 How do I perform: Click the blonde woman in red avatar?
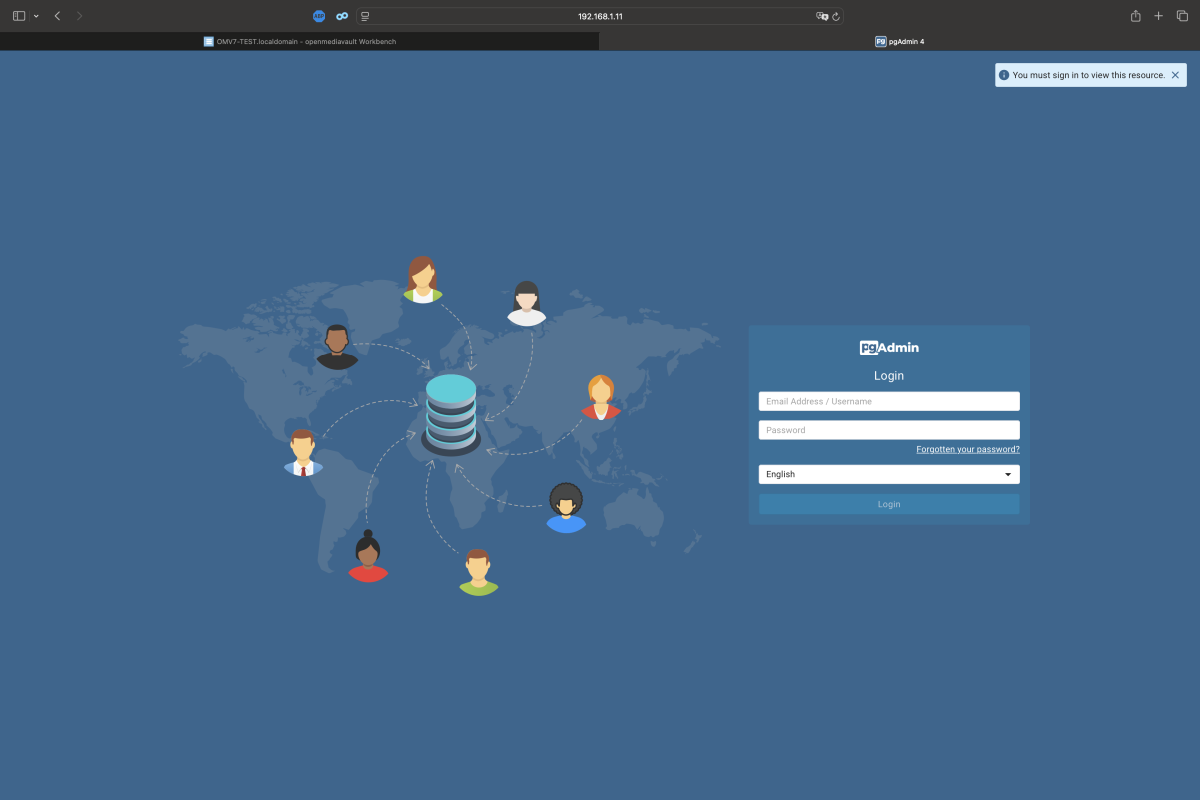[x=601, y=398]
